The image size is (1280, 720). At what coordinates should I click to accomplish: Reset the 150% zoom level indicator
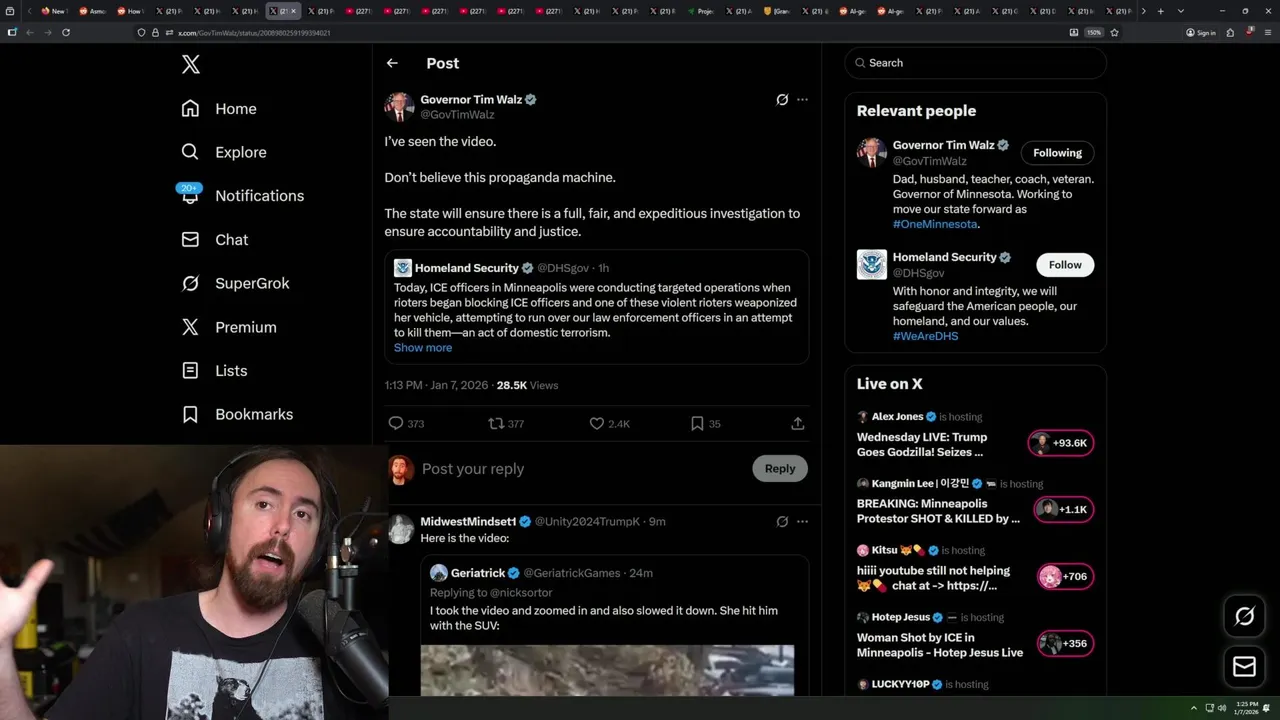pyautogui.click(x=1094, y=32)
